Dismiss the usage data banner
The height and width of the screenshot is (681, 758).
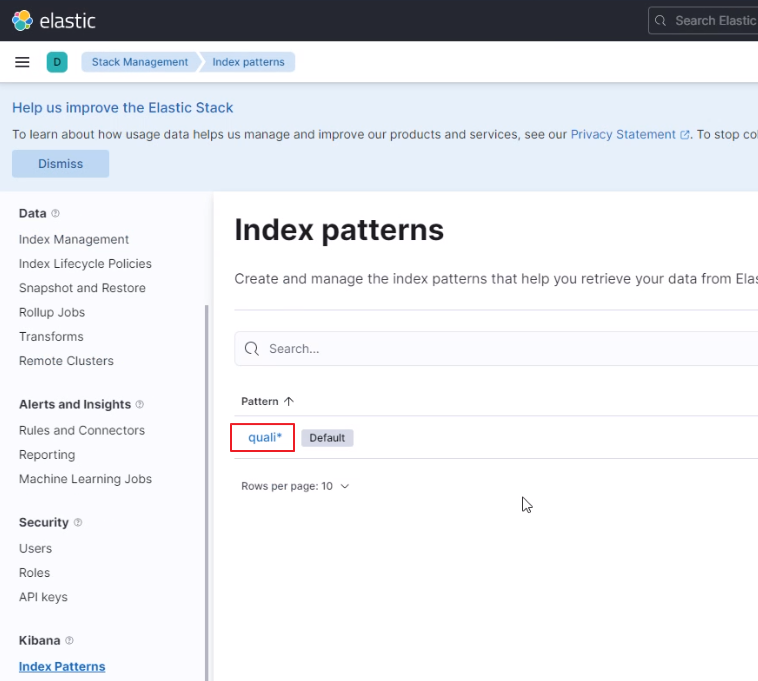tap(60, 163)
